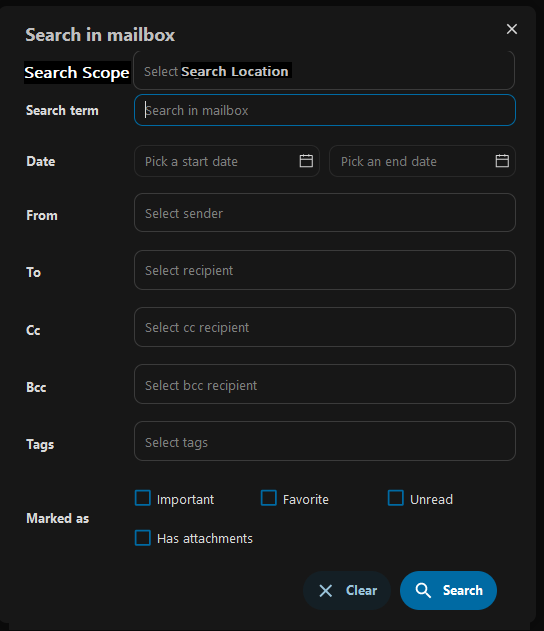The image size is (544, 631).
Task: Open the Select bcc recipient dropdown
Action: (325, 384)
